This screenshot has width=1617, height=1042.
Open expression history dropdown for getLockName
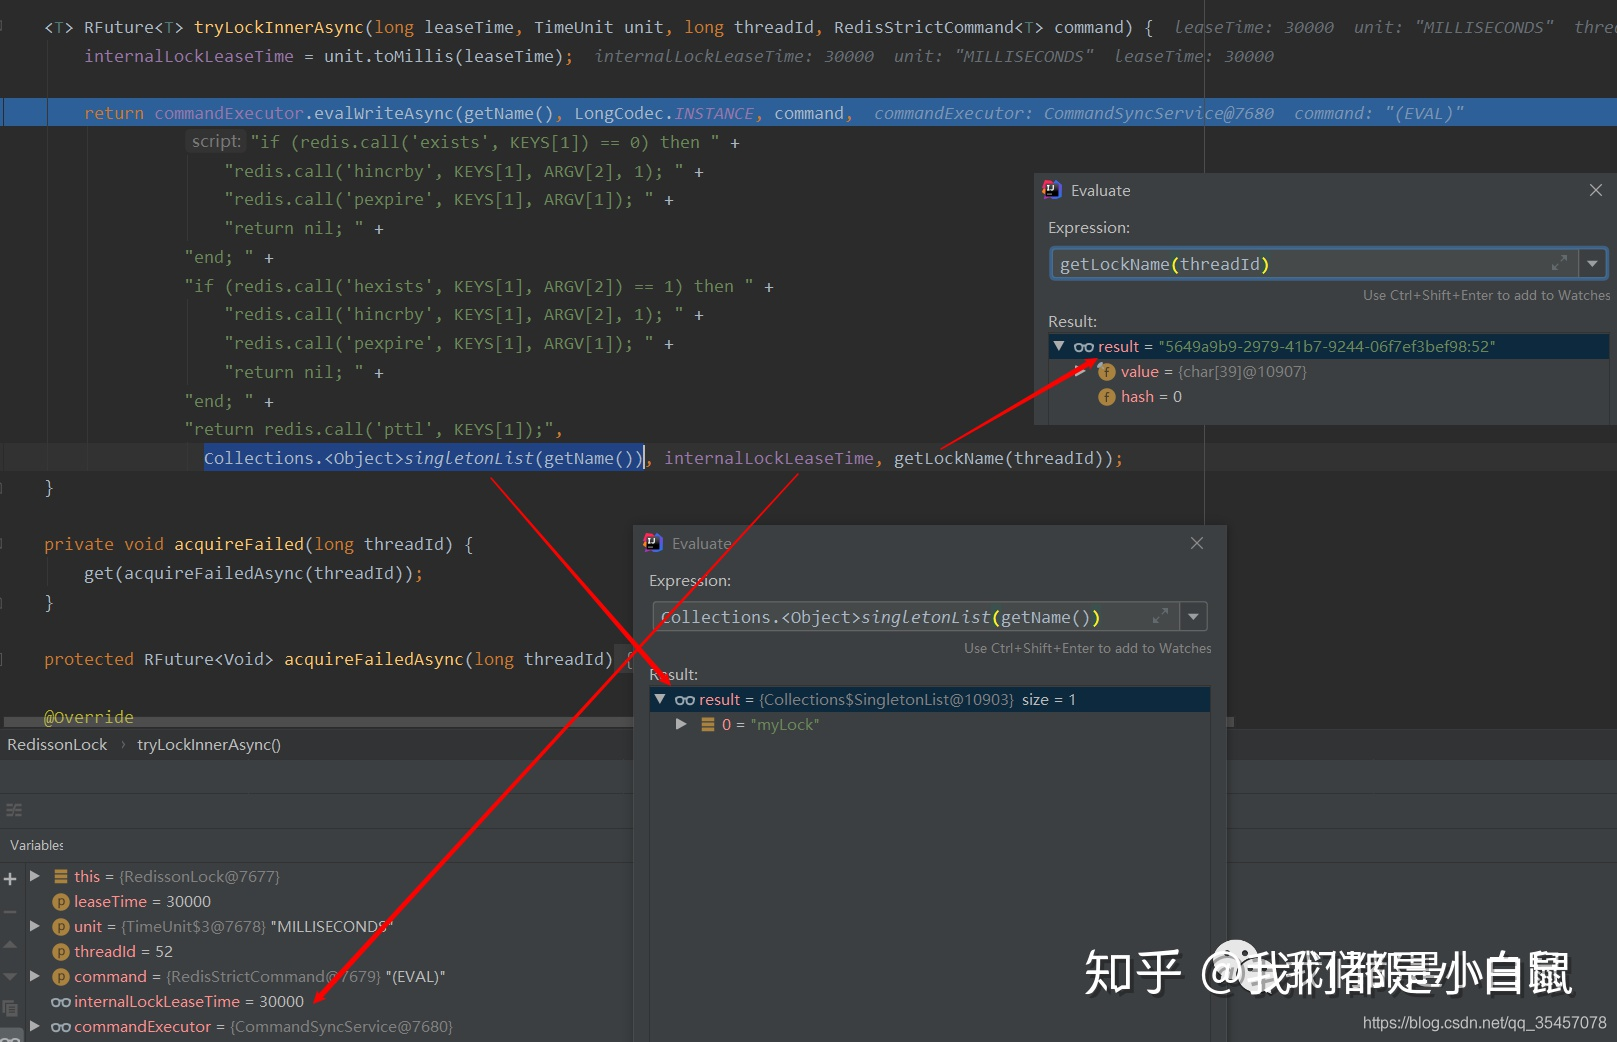click(x=1592, y=264)
